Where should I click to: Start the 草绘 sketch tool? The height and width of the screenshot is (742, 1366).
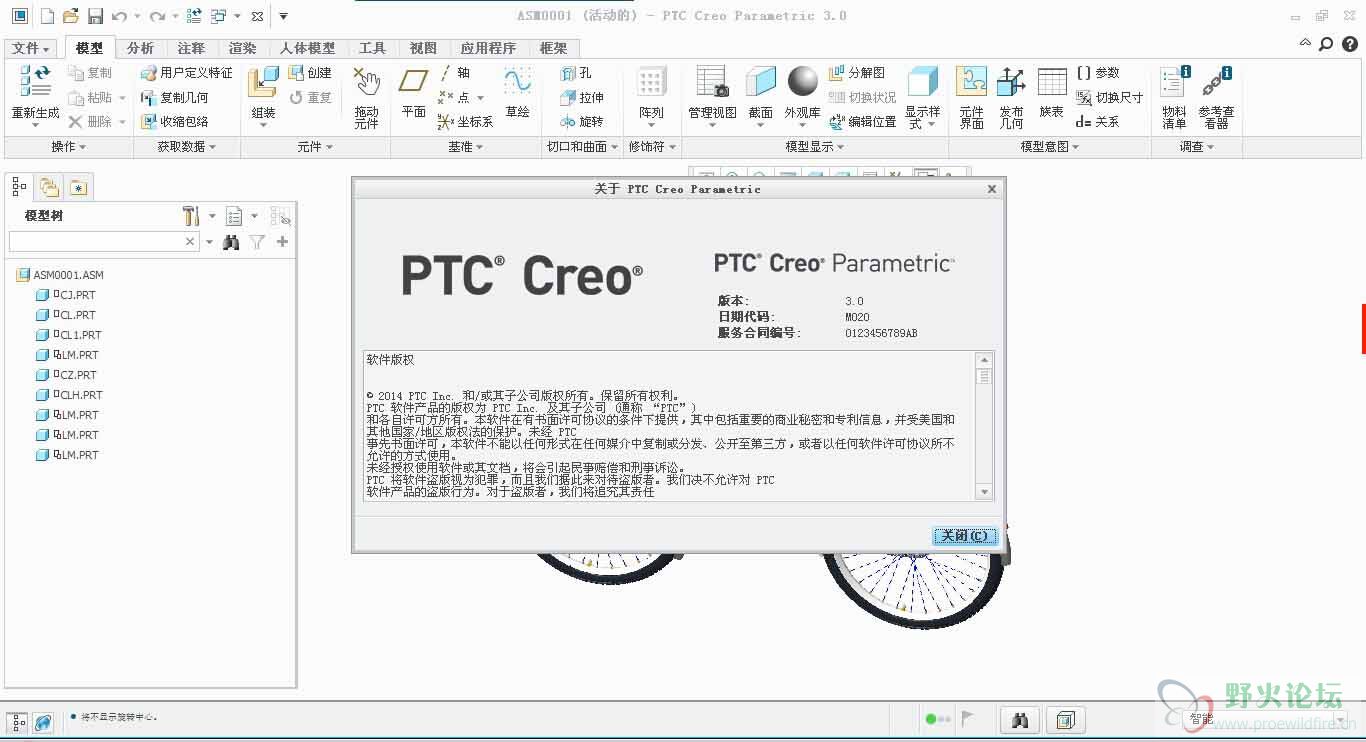517,93
